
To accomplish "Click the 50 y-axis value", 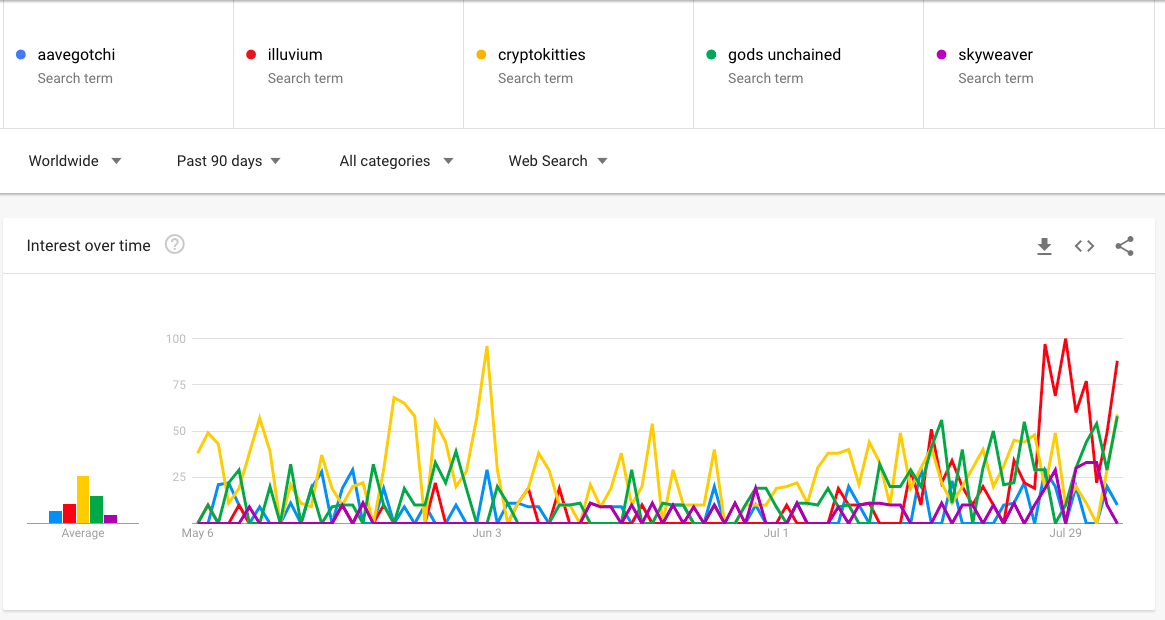I will point(179,431).
